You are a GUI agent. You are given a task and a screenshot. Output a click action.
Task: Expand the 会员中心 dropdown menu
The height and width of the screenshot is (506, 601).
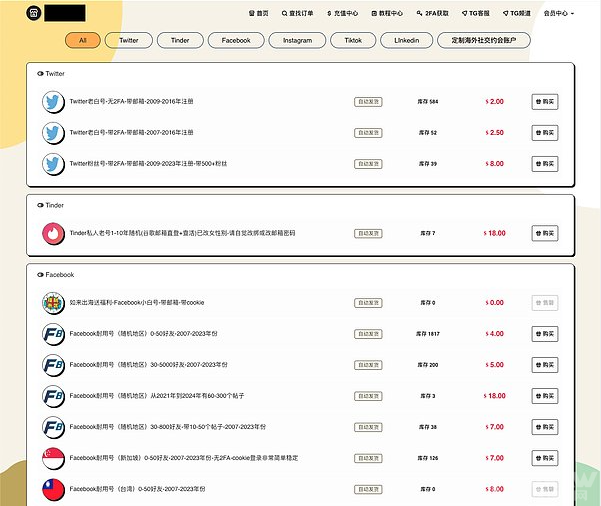click(x=558, y=14)
